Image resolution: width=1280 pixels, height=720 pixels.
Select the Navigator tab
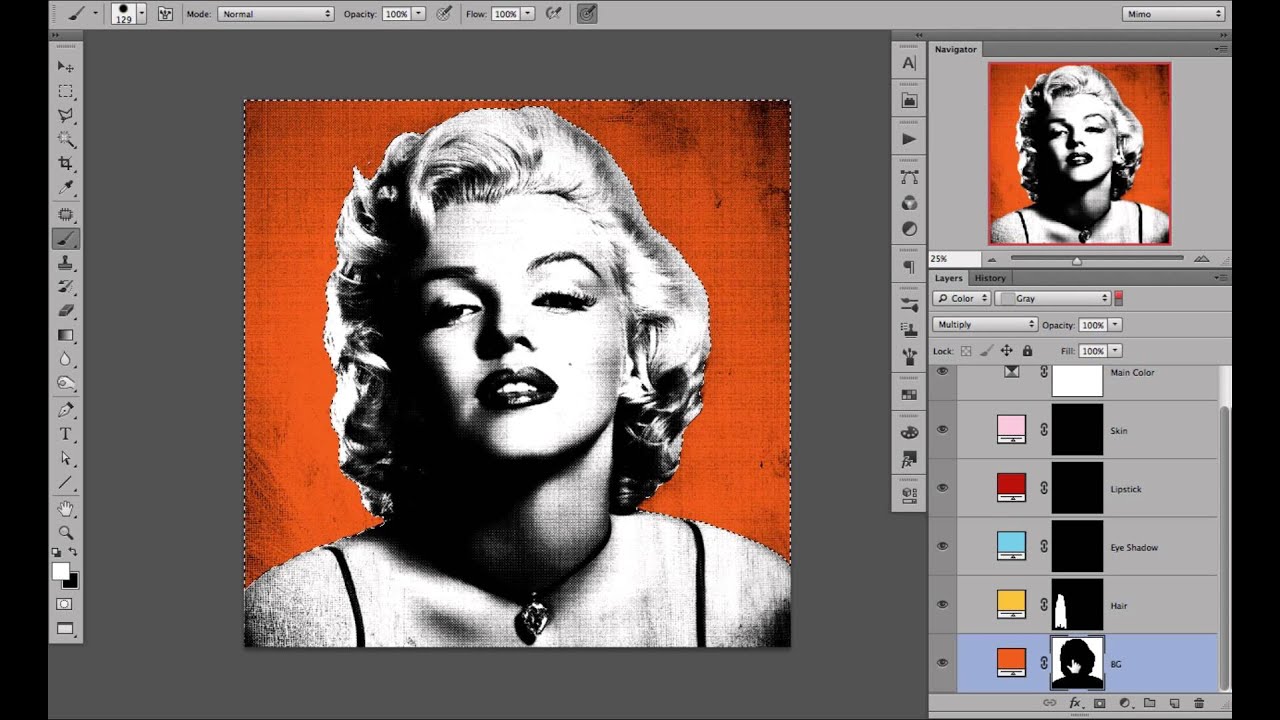point(956,49)
